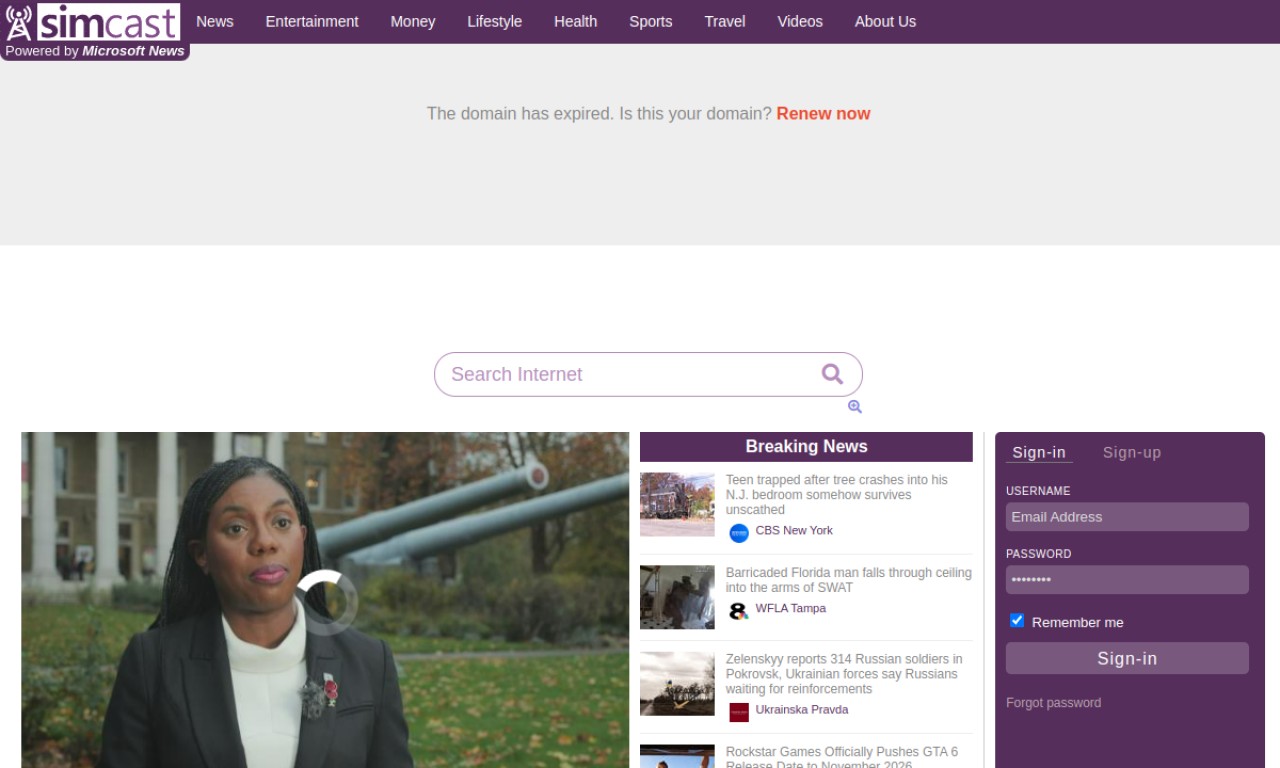Click the CBS New York source icon
The image size is (1280, 768).
click(x=739, y=533)
